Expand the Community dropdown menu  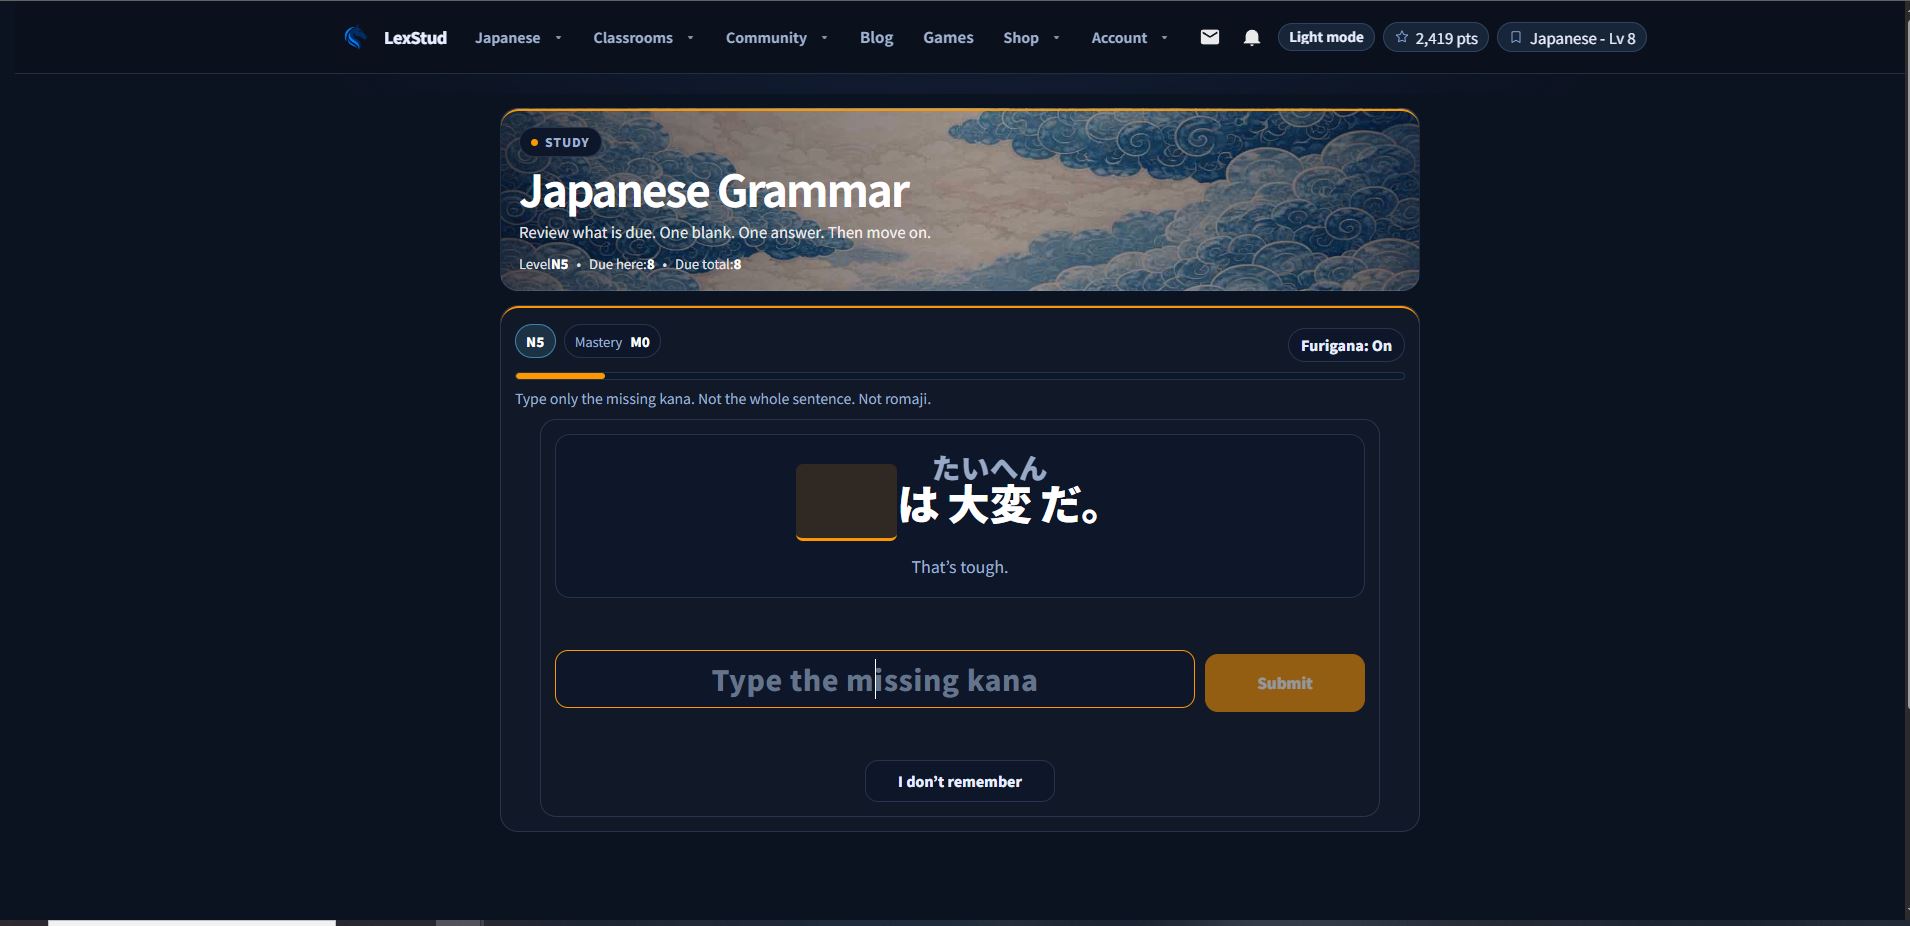(777, 38)
